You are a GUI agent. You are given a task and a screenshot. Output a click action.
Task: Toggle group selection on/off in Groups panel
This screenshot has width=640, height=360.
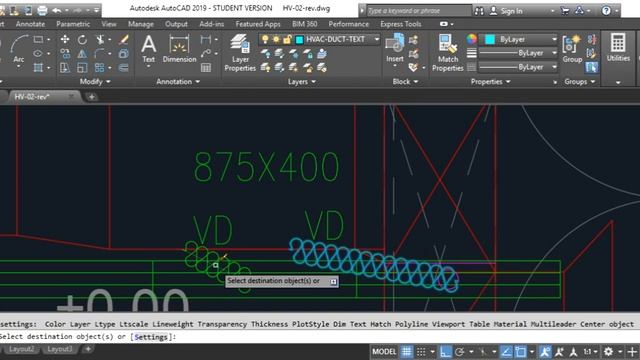[x=591, y=67]
